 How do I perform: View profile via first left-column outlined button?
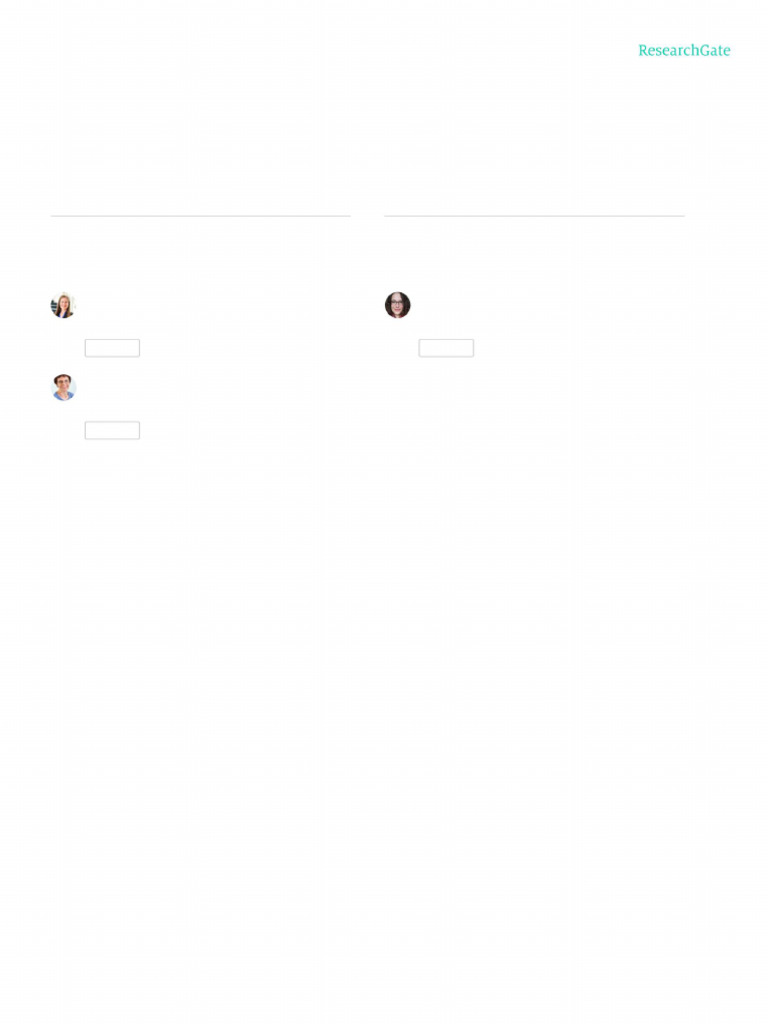(112, 348)
